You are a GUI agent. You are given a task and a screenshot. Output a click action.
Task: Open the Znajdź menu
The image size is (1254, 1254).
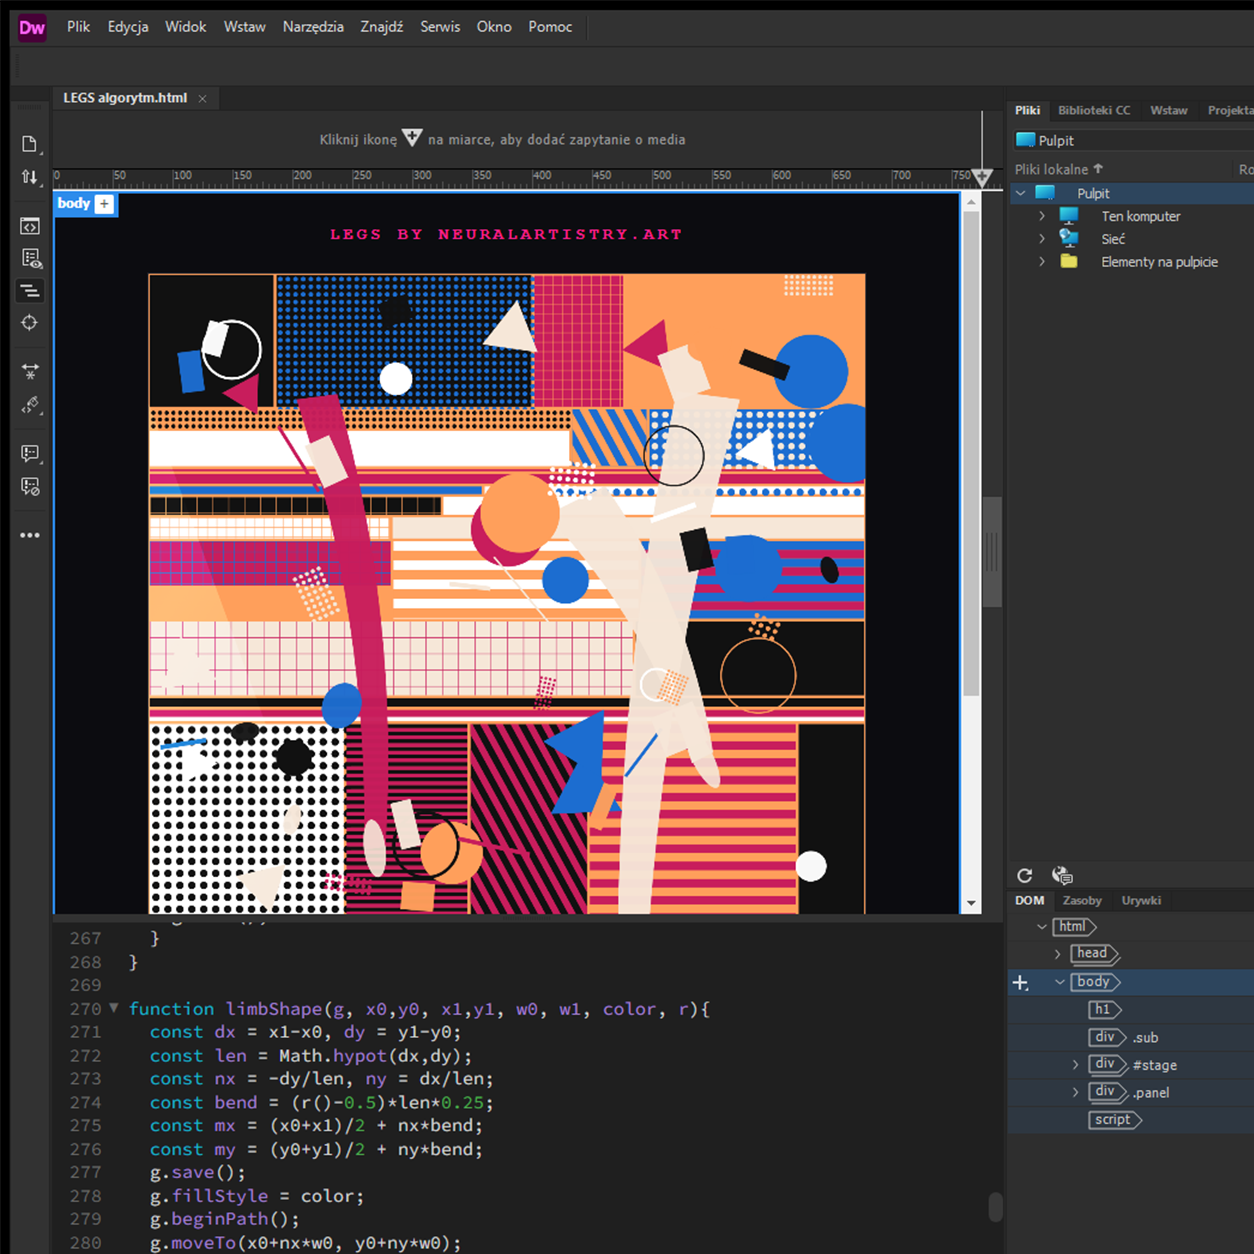click(382, 27)
